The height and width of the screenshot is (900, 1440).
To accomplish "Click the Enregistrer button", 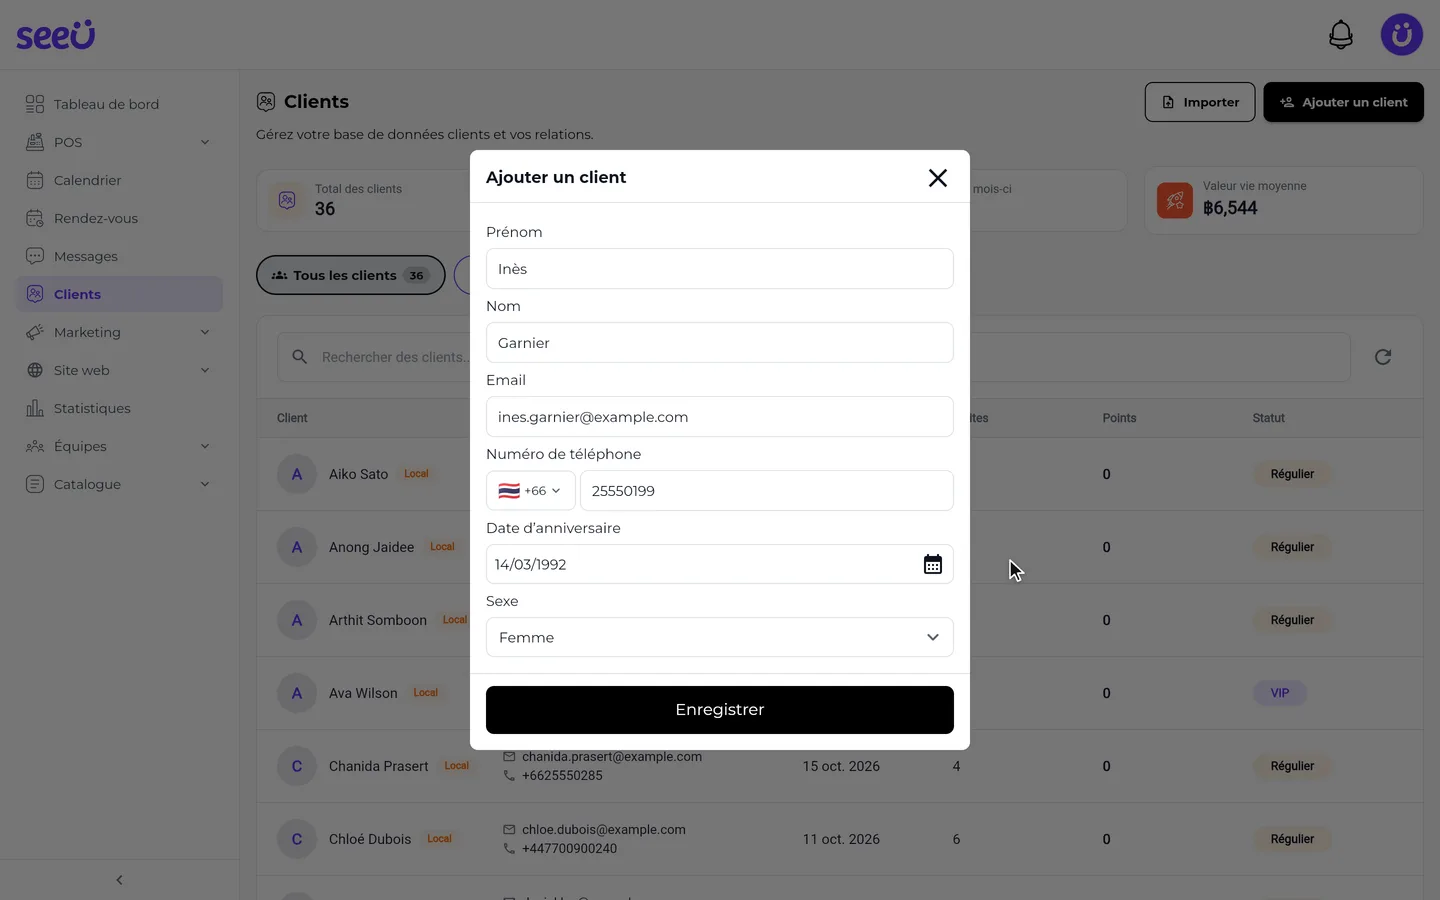I will [x=720, y=710].
